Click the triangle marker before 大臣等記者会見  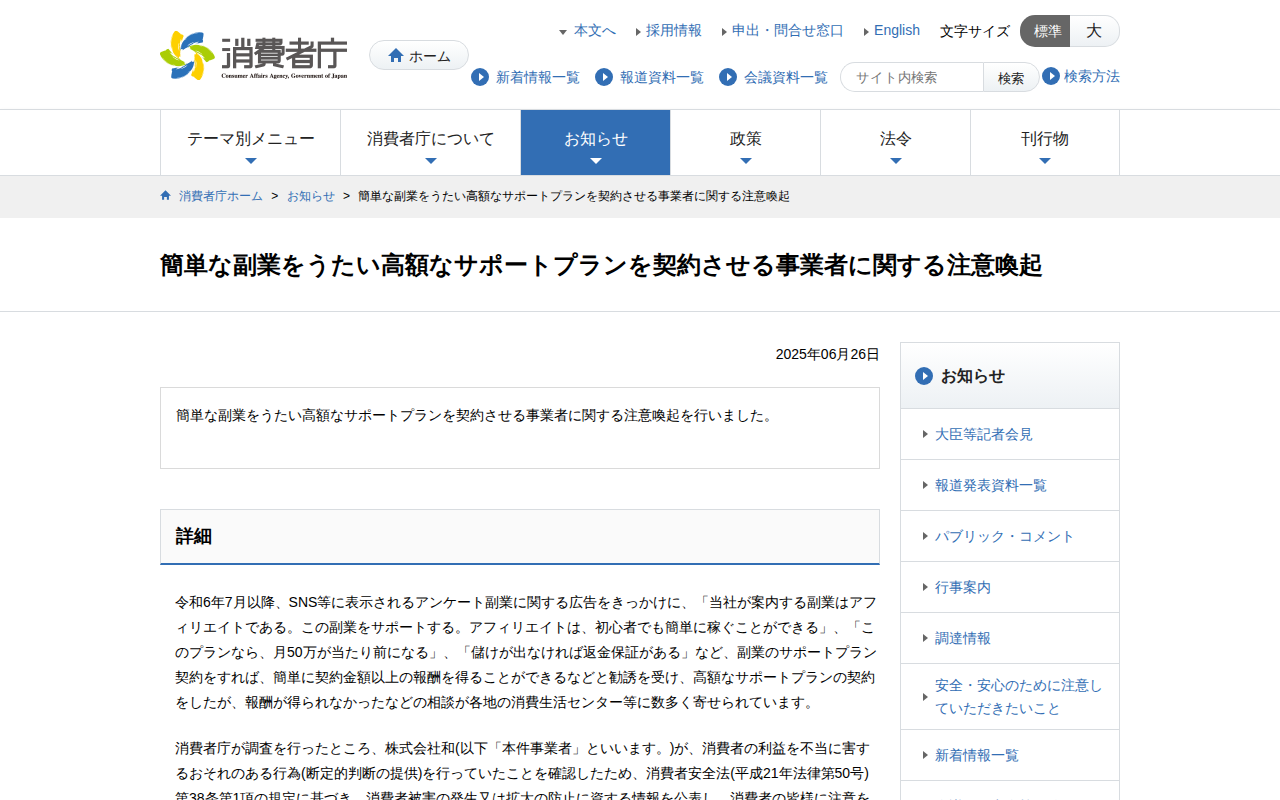[x=925, y=434]
